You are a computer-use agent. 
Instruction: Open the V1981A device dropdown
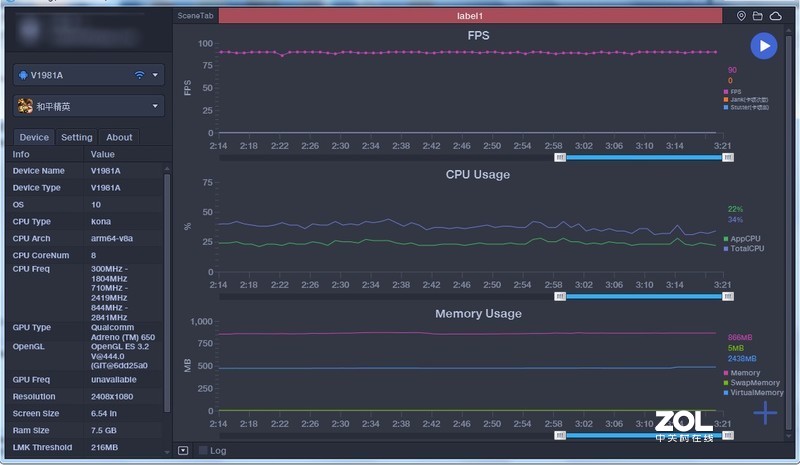point(156,75)
